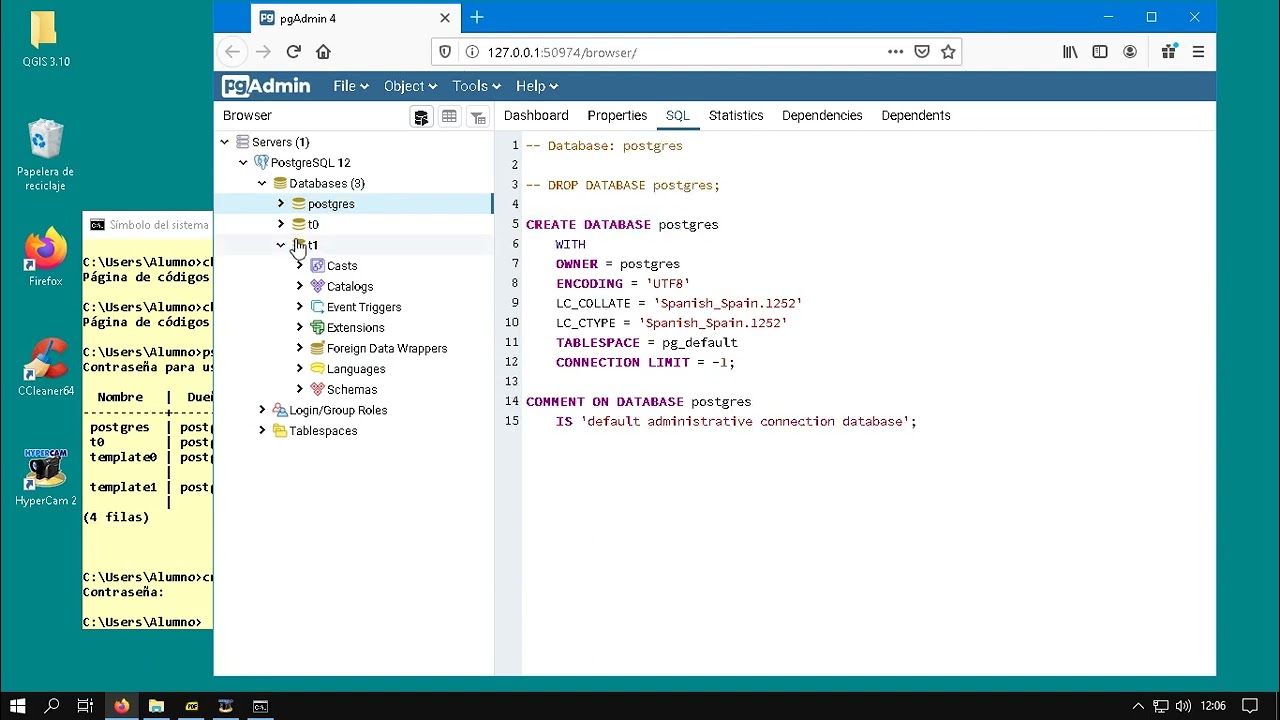Viewport: 1280px width, 720px height.
Task: Open QGIS 3.10 desktop folder
Action: click(46, 39)
